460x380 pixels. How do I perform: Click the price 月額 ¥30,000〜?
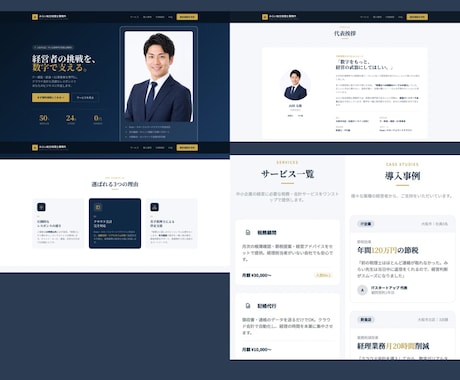point(257,275)
